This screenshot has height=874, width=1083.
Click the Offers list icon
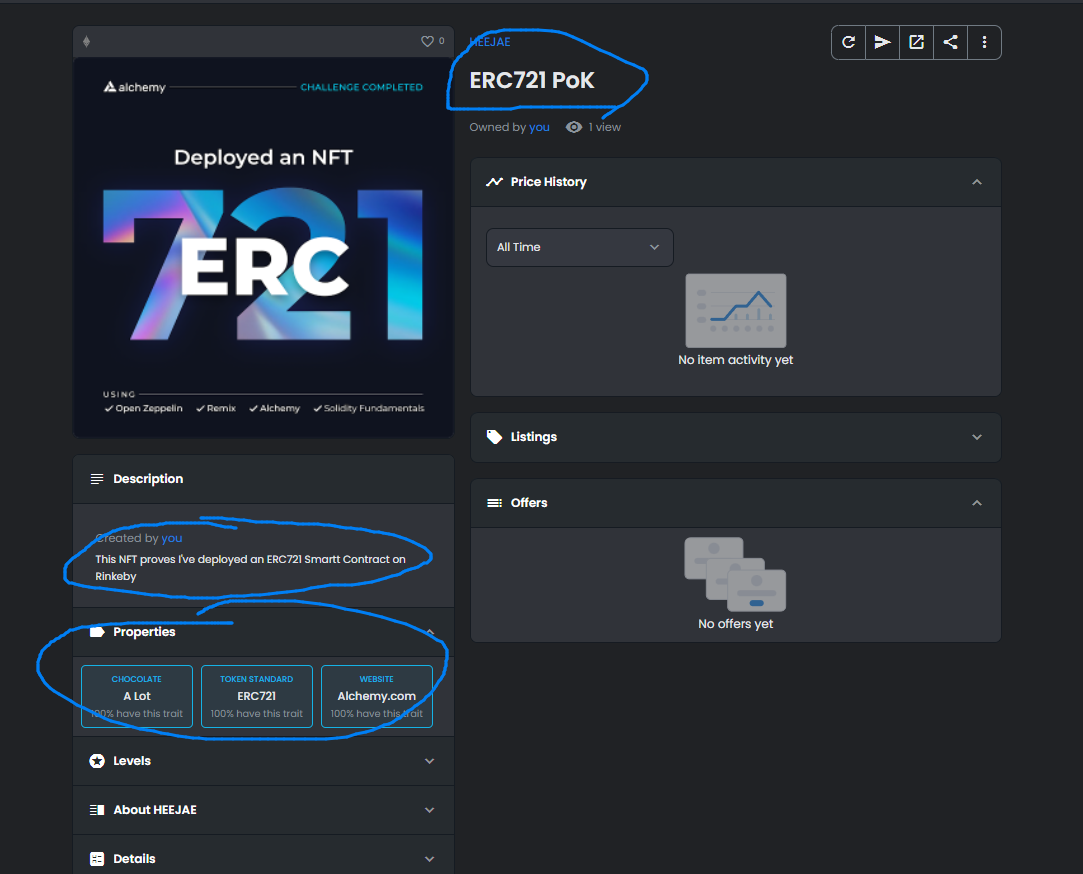(495, 503)
